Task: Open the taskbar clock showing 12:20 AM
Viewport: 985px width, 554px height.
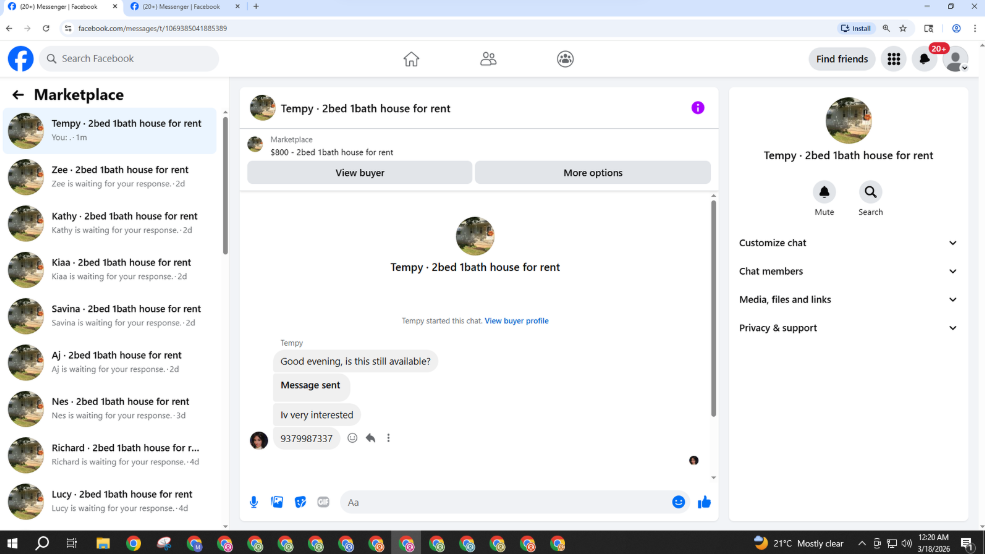Action: point(933,543)
